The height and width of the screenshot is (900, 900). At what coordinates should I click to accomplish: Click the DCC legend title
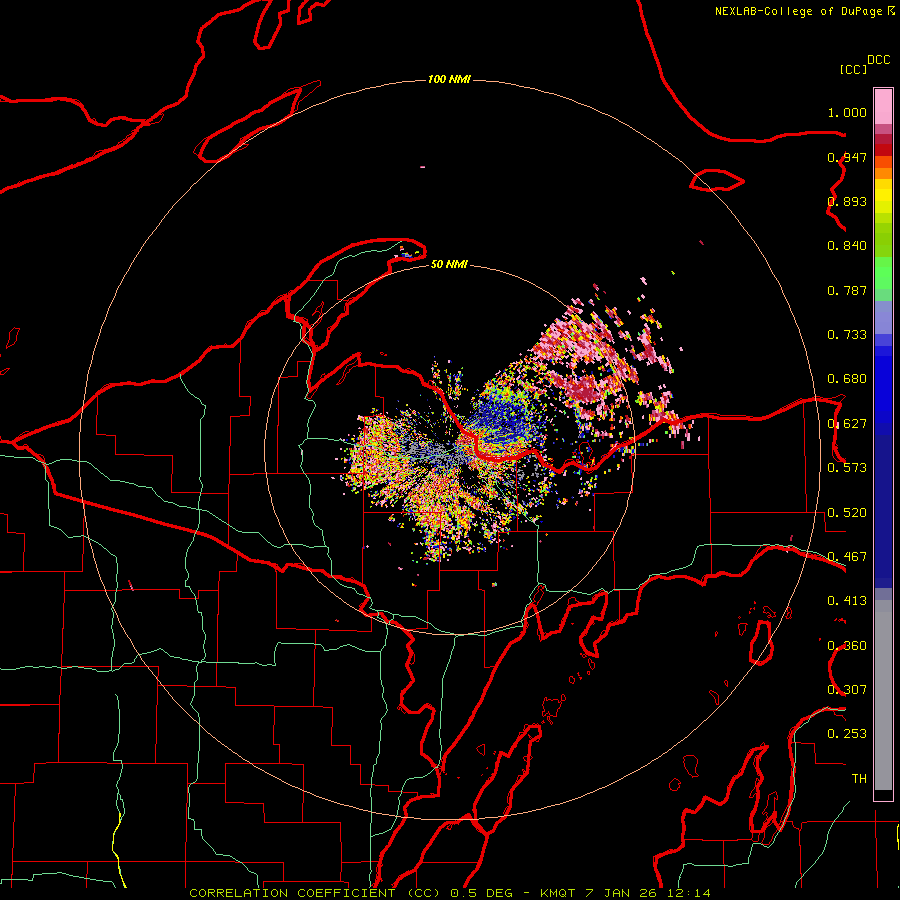coord(878,60)
